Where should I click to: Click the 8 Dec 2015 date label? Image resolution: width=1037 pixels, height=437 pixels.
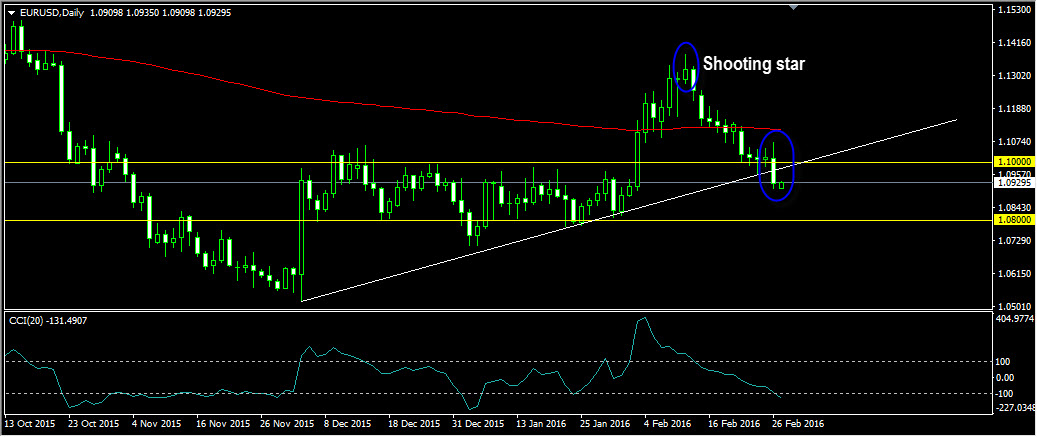click(x=349, y=423)
